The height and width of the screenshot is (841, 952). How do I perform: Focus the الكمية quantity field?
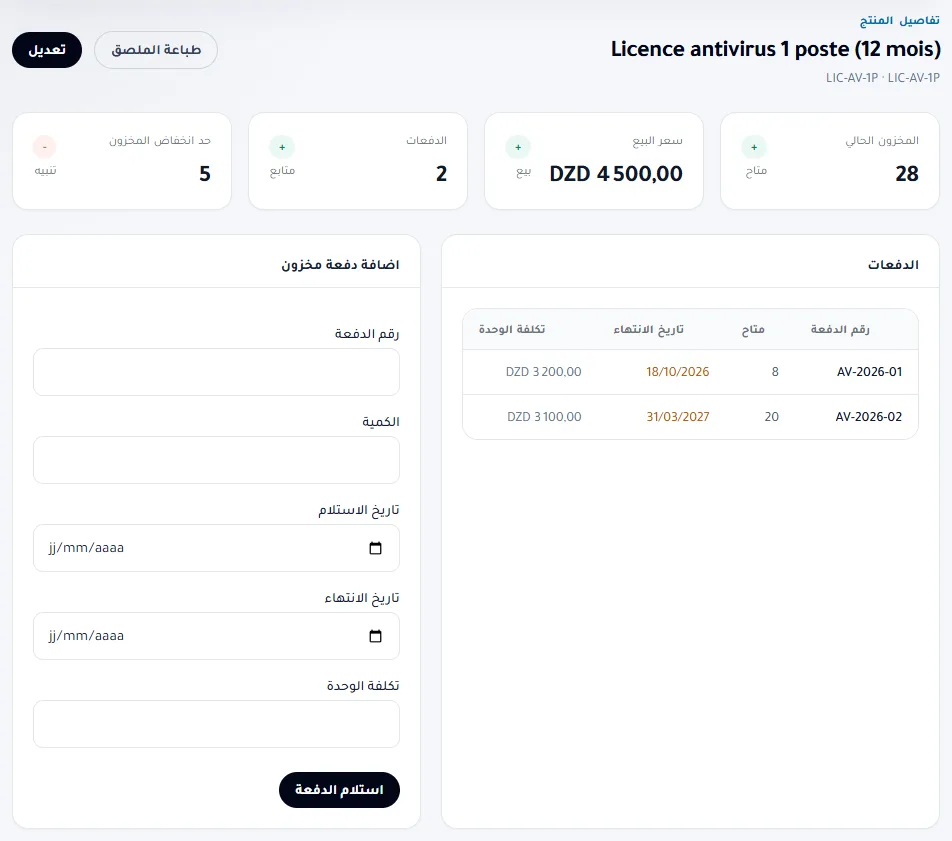[216, 460]
